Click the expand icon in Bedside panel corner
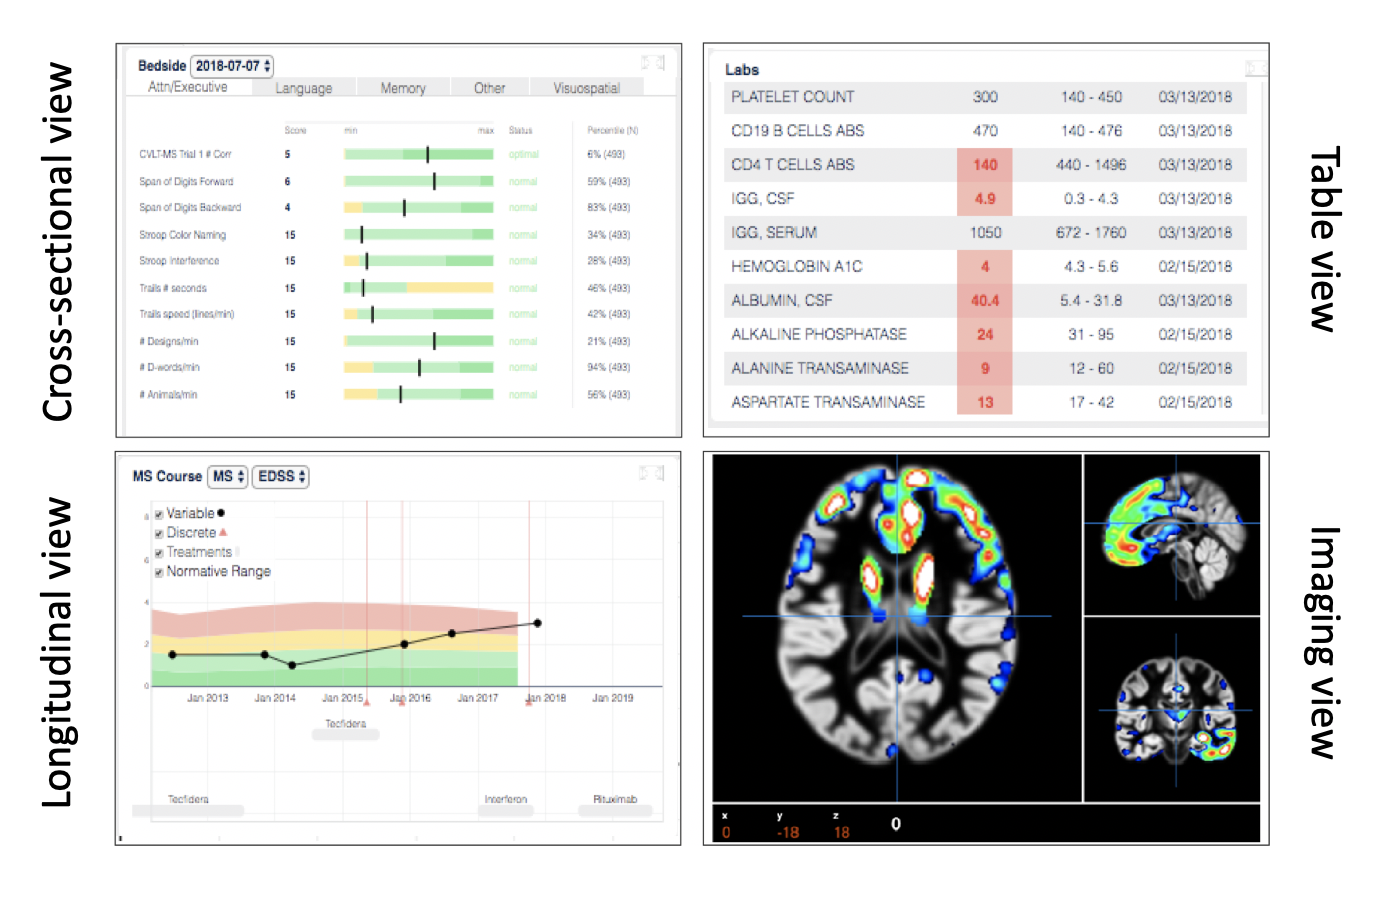1398x902 pixels. pos(653,62)
